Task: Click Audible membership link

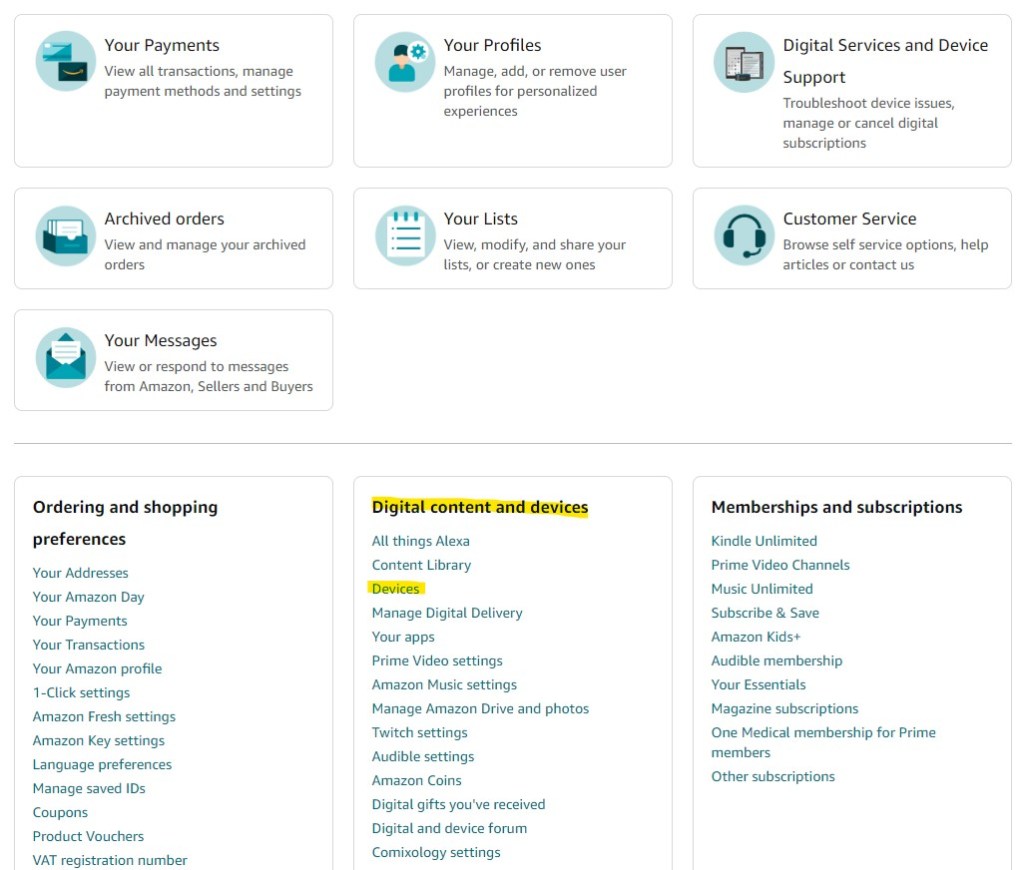Action: [776, 661]
